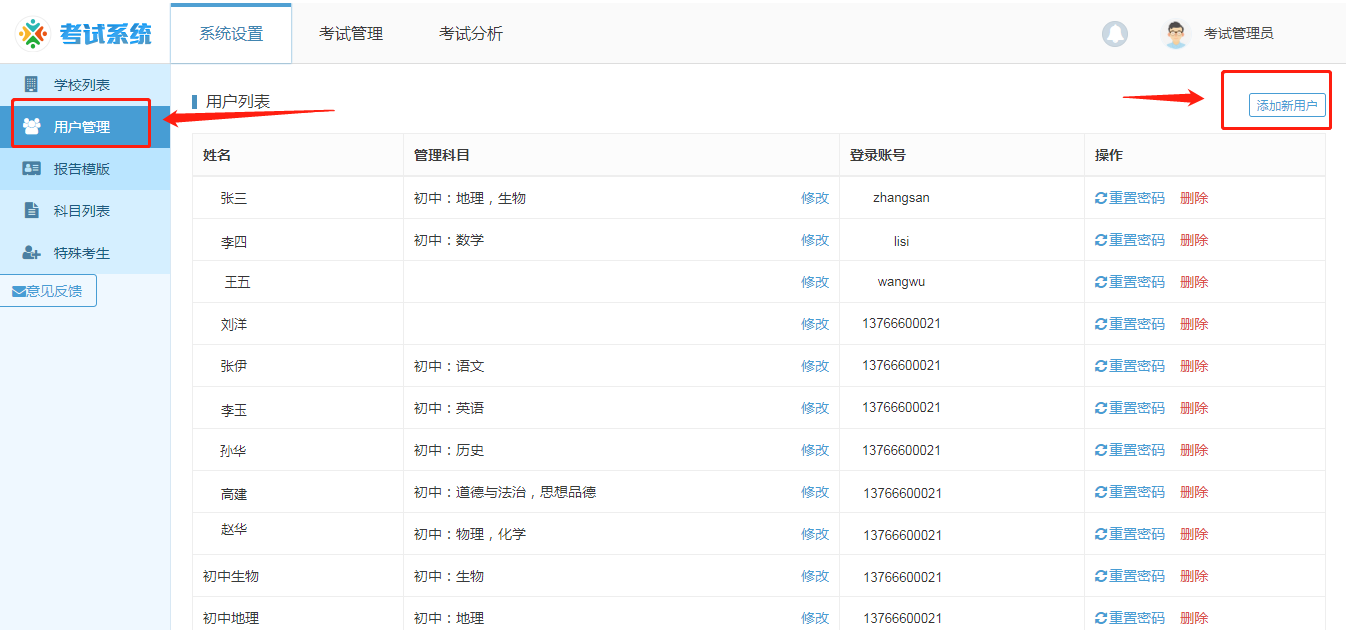This screenshot has width=1346, height=630.
Task: Open the 考试分析 tab
Action: click(x=471, y=33)
